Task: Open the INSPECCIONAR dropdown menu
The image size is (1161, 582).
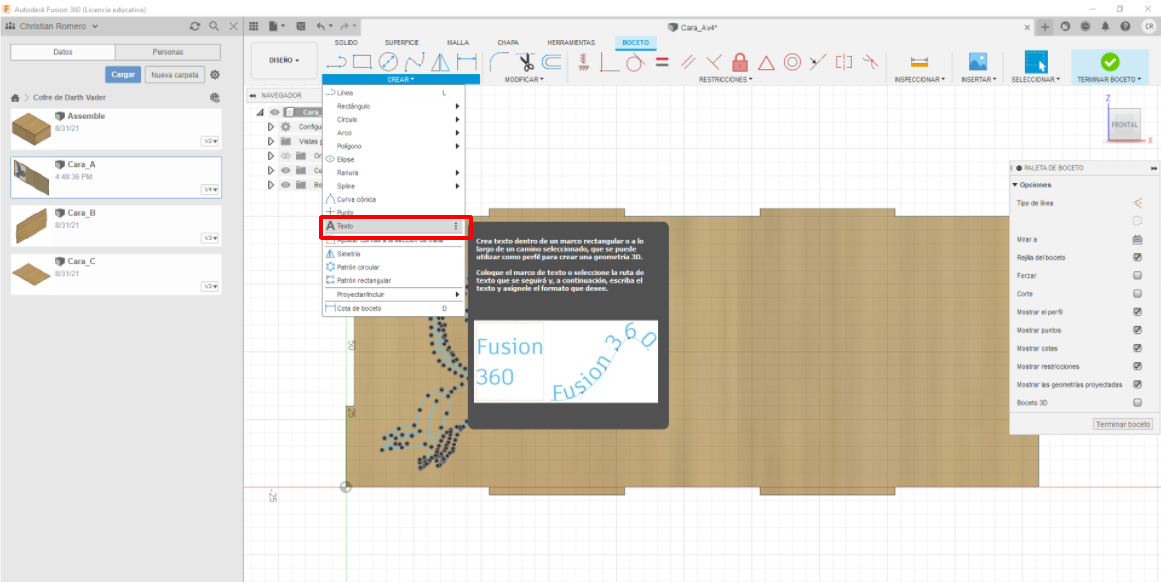Action: coord(919,79)
